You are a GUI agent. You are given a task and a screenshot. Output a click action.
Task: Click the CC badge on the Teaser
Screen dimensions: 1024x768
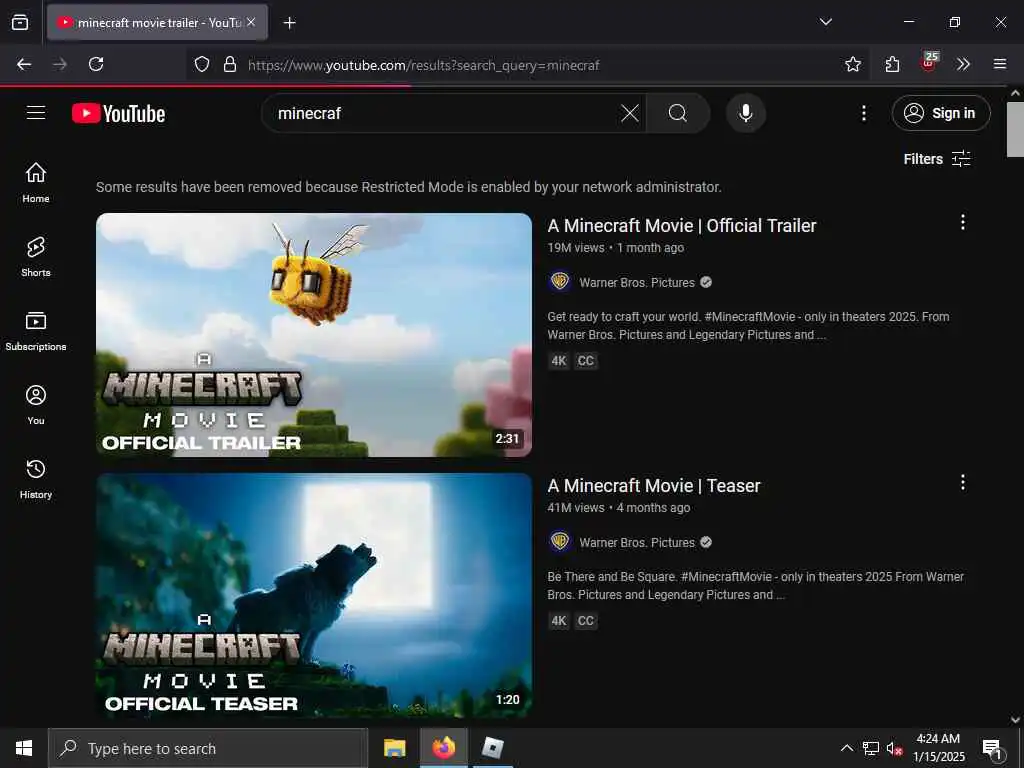coord(586,620)
